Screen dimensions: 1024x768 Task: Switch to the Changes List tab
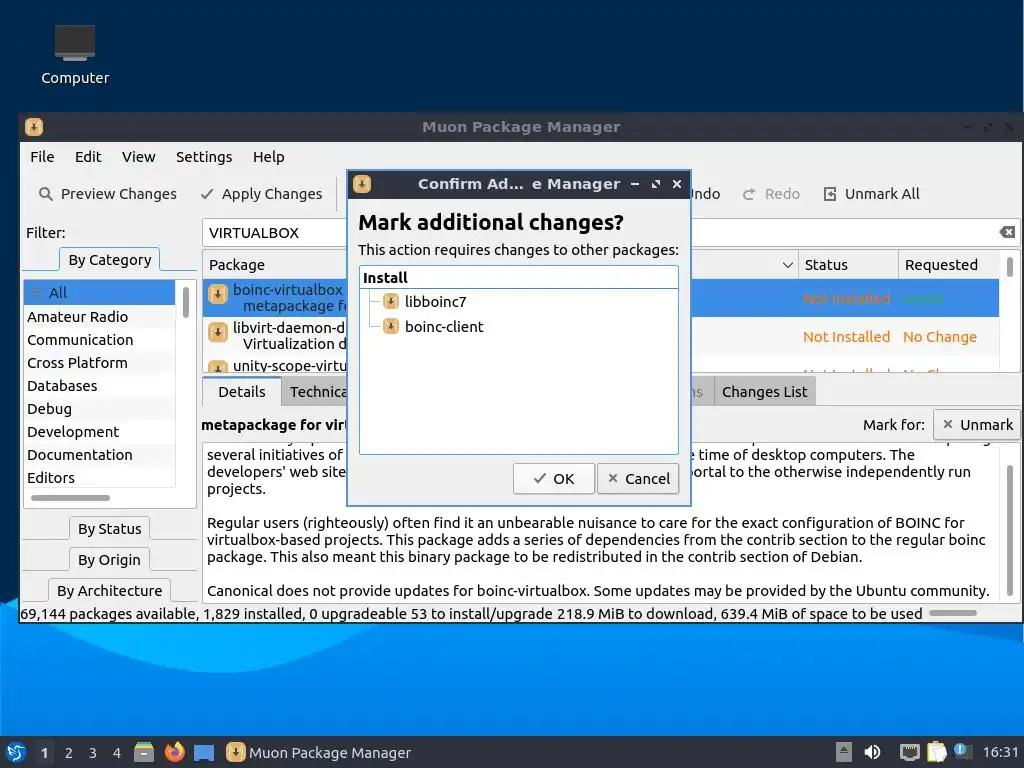pyautogui.click(x=765, y=391)
